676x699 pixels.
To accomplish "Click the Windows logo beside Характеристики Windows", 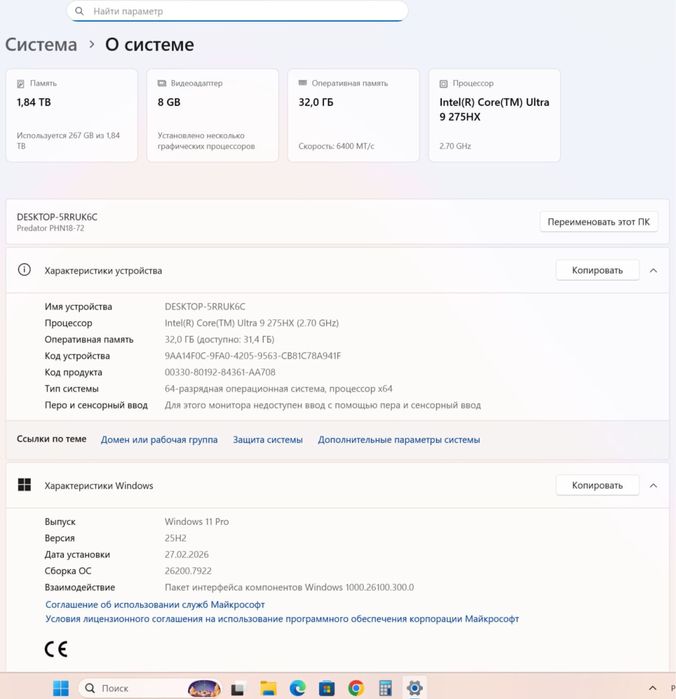I will (x=24, y=485).
